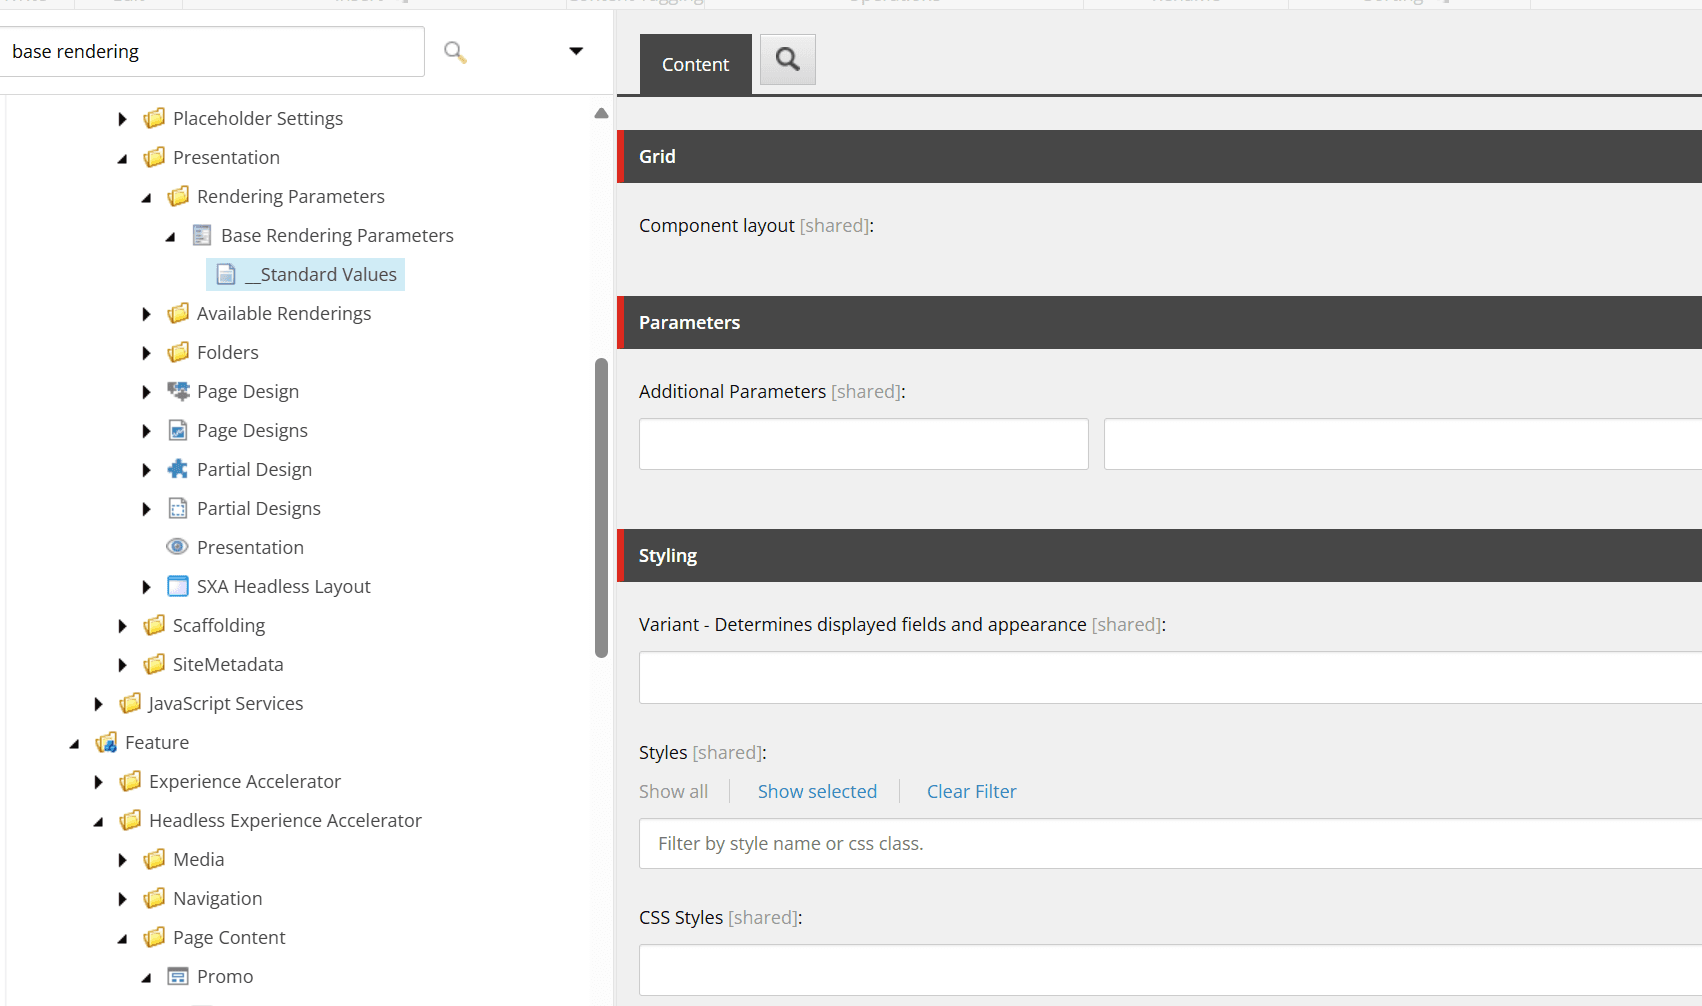Click the CSS Styles input field
Viewport: 1702px width, 1006px height.
pyautogui.click(x=1170, y=970)
